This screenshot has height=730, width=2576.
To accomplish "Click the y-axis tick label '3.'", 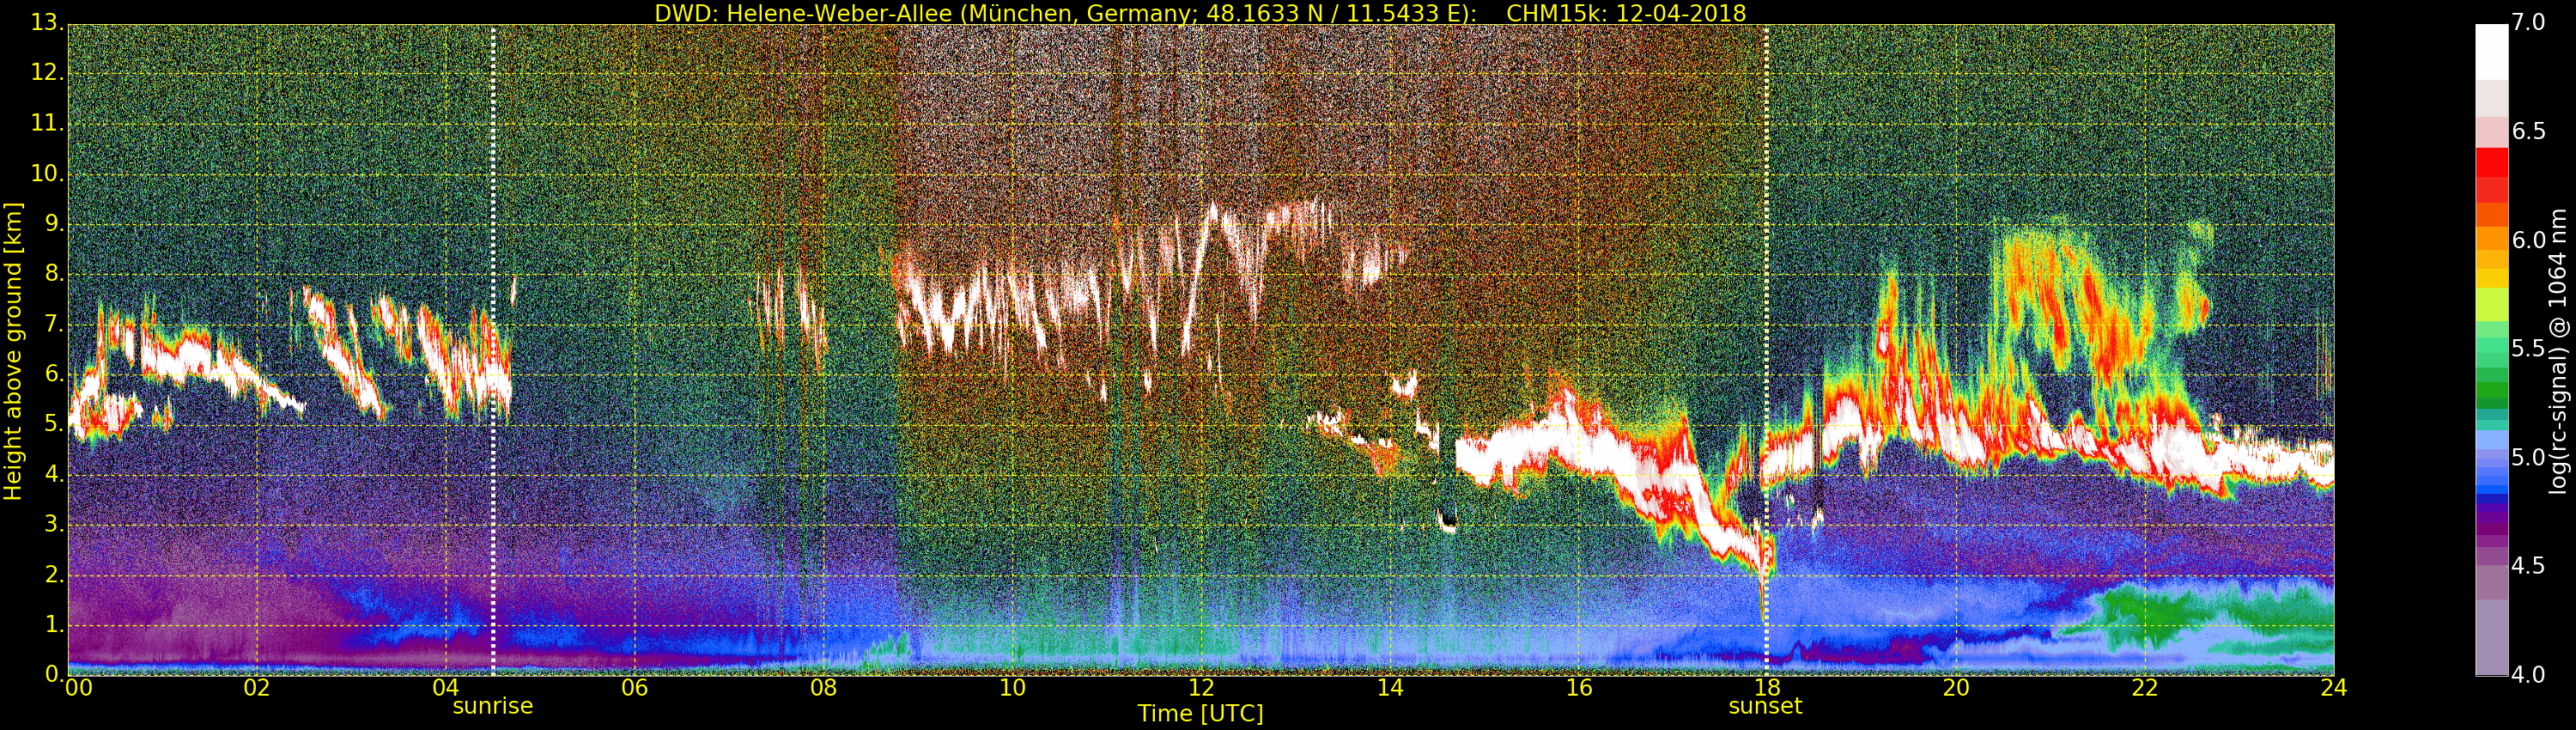I will click(x=54, y=524).
